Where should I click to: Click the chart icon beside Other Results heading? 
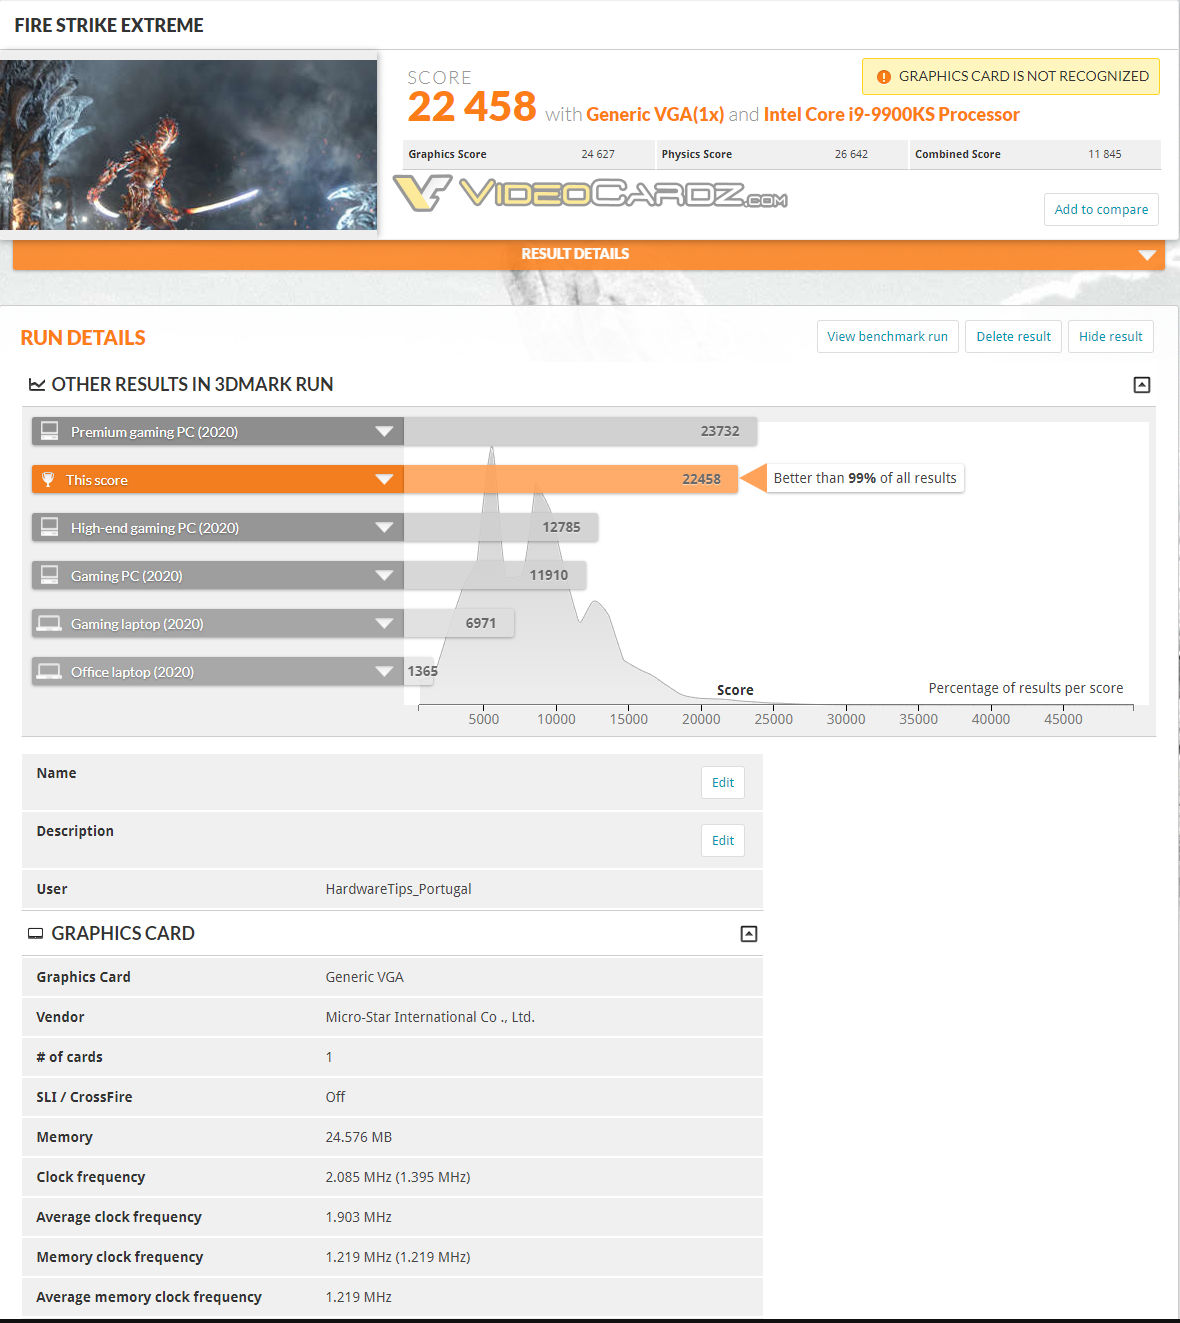37,385
